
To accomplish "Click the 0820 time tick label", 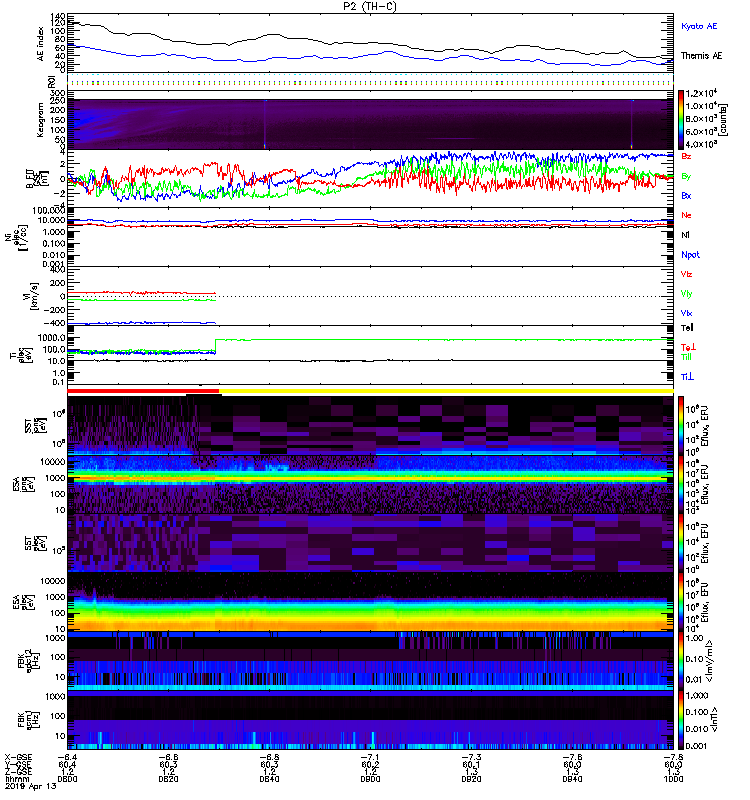I will tap(168, 779).
